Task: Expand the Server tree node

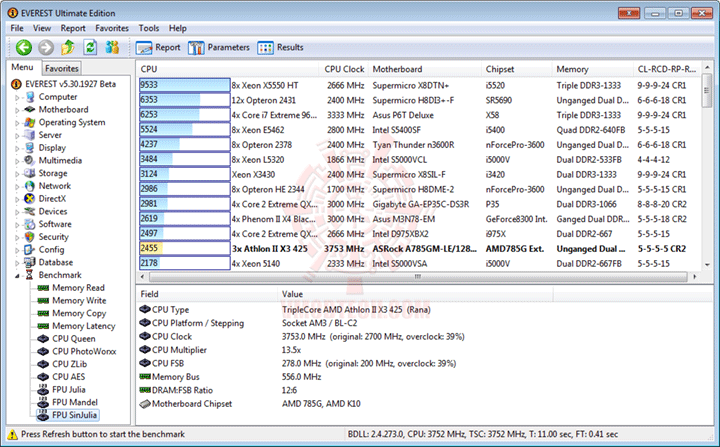Action: tap(17, 136)
